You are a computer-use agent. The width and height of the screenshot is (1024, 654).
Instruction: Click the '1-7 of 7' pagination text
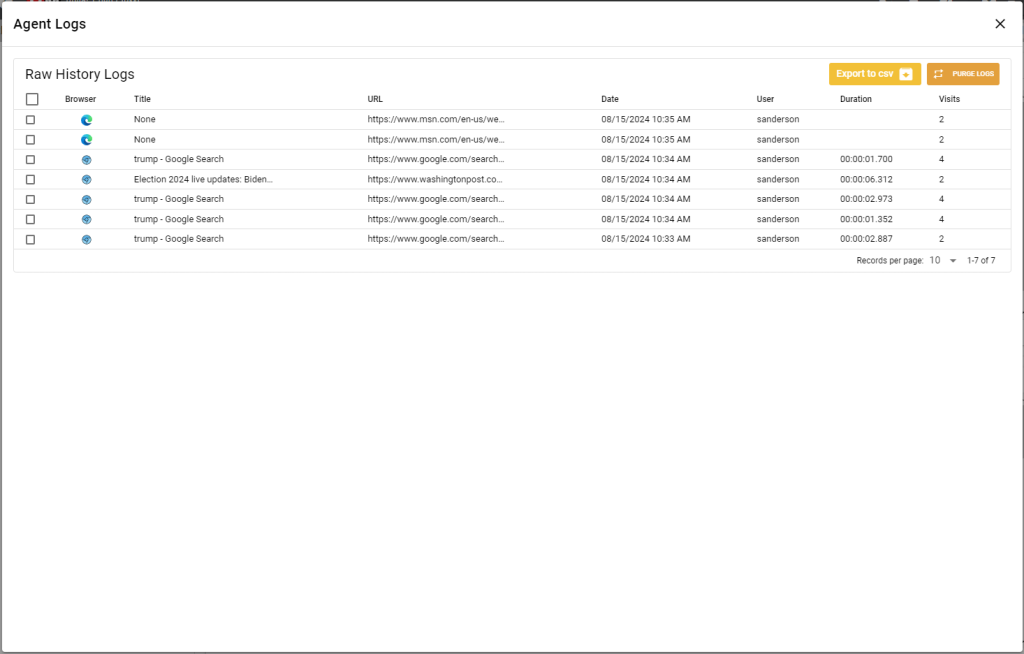981,260
